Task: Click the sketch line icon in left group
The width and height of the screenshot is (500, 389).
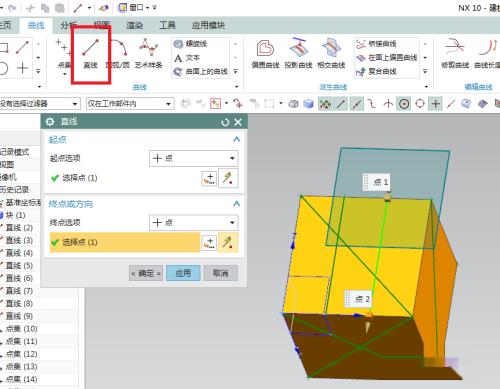Action: coord(22,47)
